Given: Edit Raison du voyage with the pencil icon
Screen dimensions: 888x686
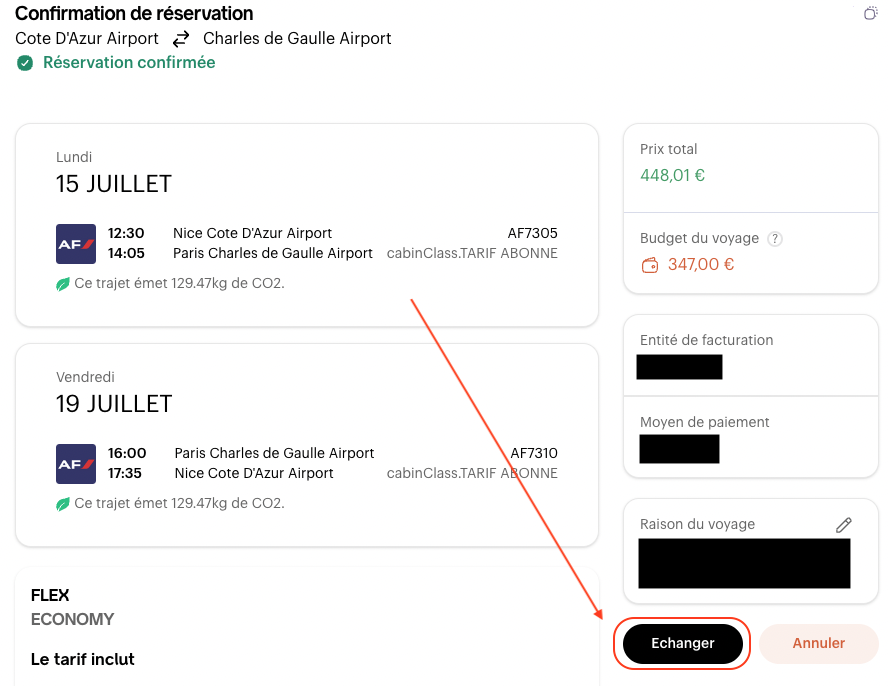Looking at the screenshot, I should [844, 524].
